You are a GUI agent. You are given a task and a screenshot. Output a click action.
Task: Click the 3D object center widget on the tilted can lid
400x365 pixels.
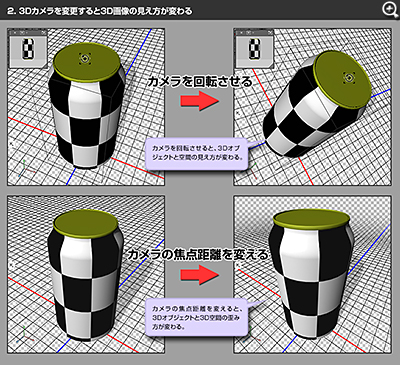[x=350, y=77]
